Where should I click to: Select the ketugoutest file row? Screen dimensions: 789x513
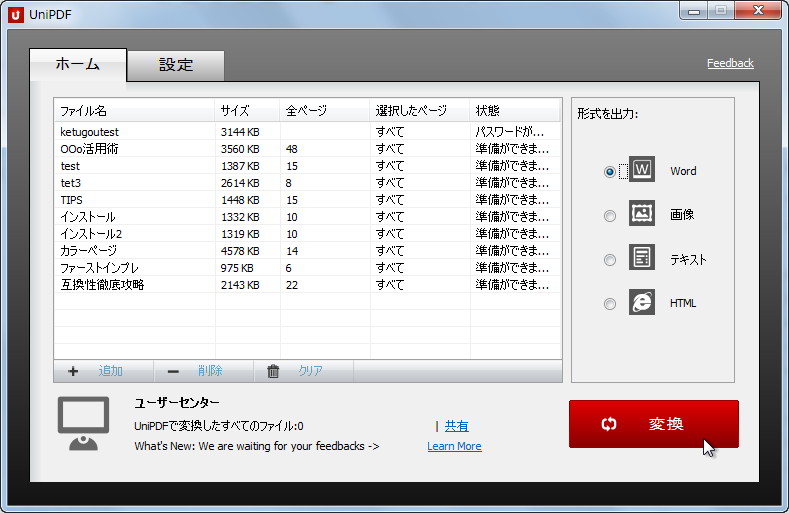coord(307,132)
